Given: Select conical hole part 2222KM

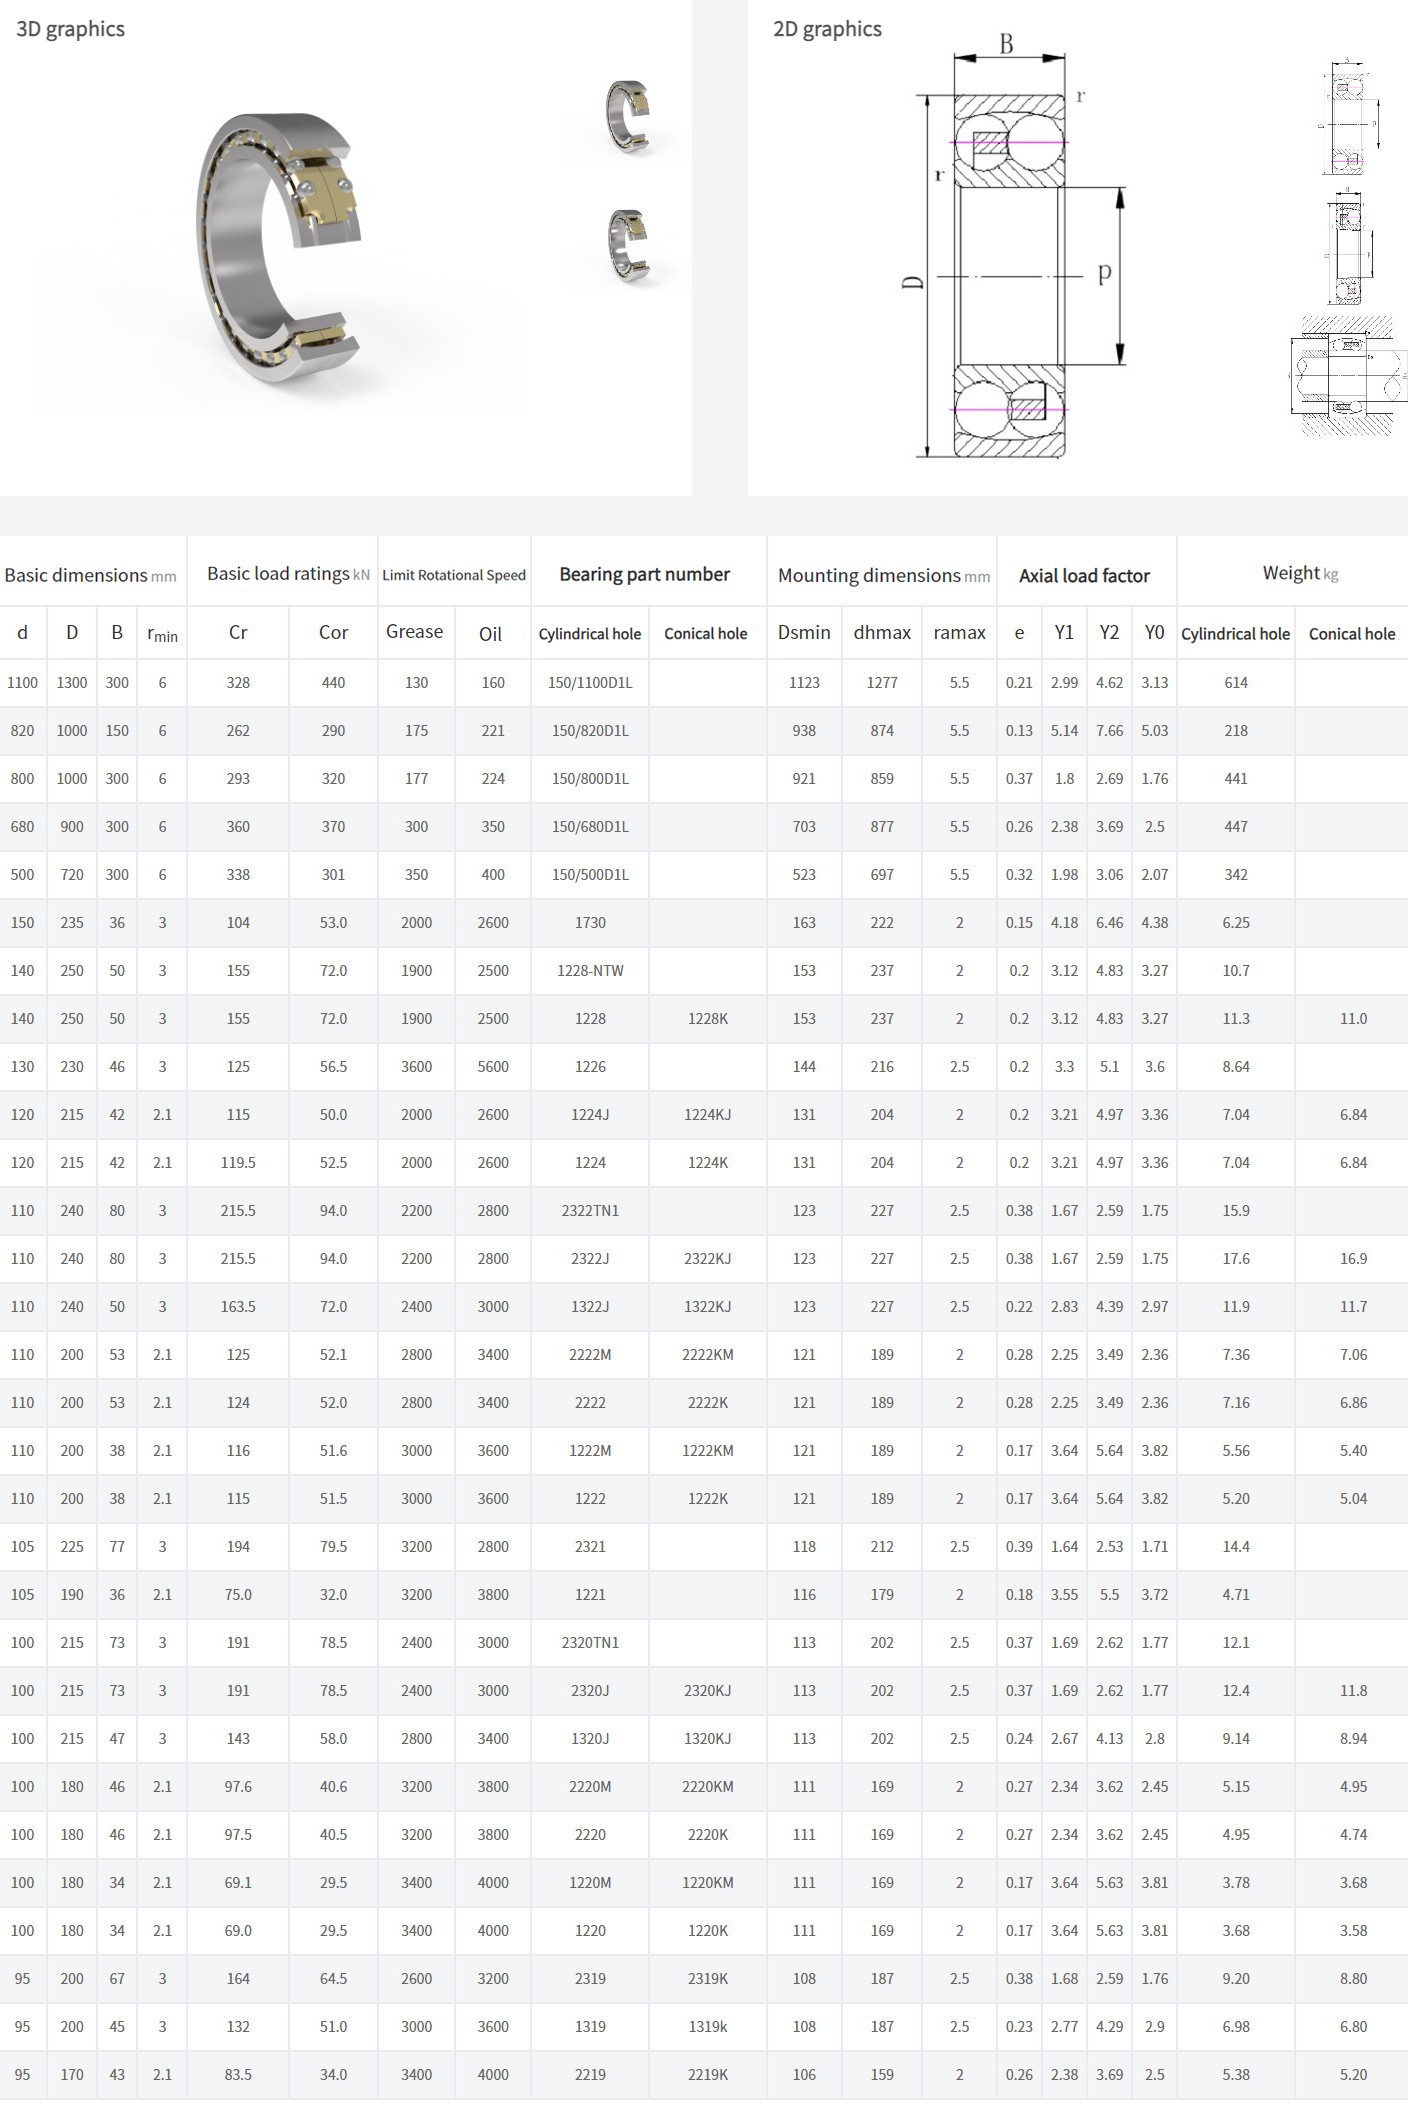Looking at the screenshot, I should [x=707, y=1355].
